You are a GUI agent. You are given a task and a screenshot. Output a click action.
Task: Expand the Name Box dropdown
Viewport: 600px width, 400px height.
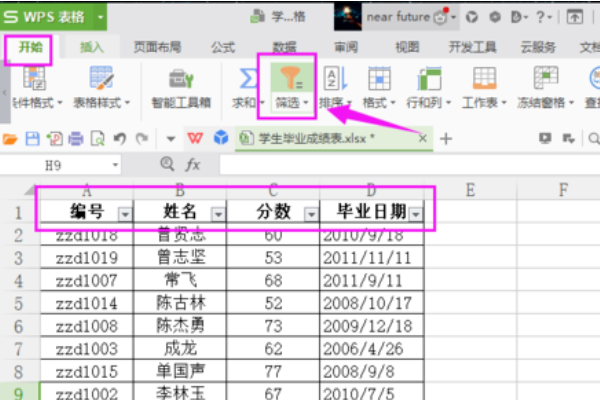(x=115, y=165)
